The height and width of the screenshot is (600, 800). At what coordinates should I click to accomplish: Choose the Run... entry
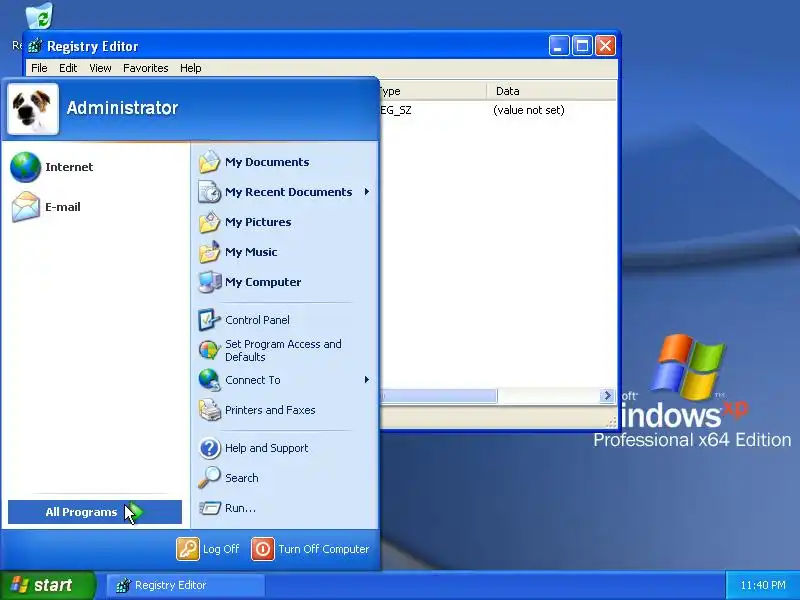pyautogui.click(x=240, y=508)
